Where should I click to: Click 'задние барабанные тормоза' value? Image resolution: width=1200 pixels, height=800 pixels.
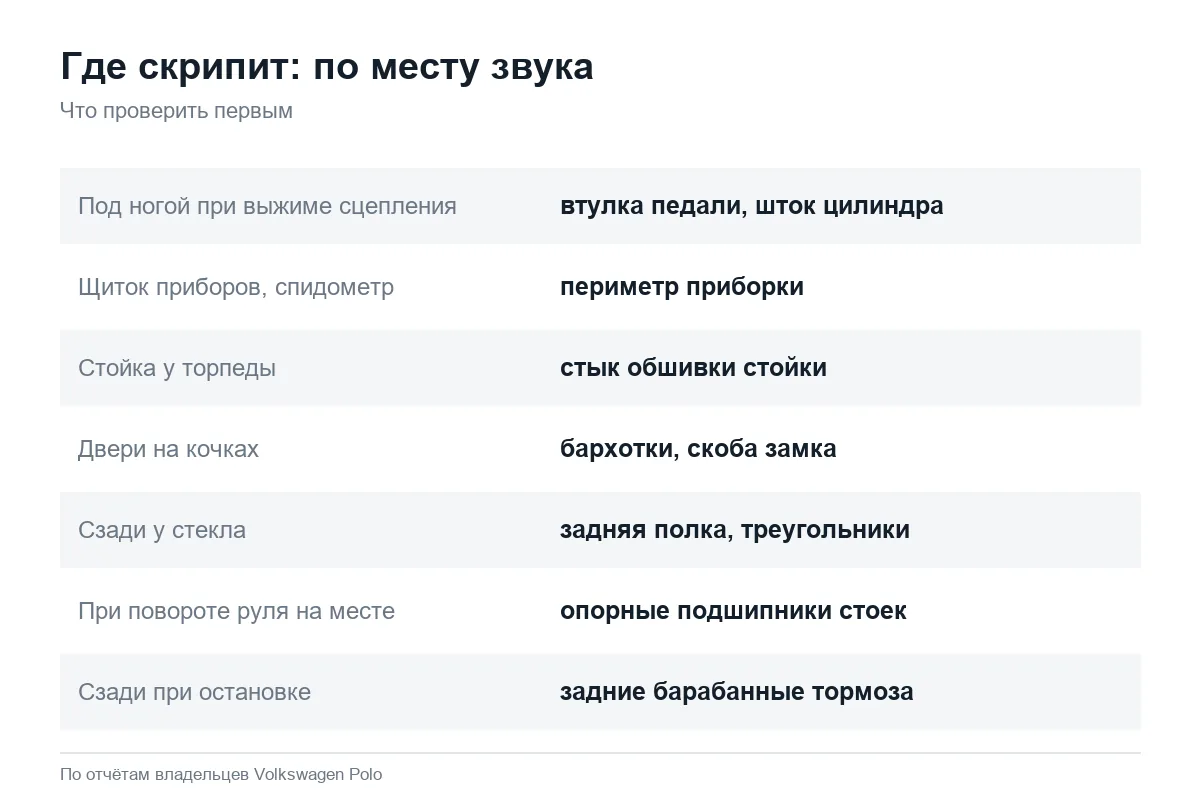(737, 692)
